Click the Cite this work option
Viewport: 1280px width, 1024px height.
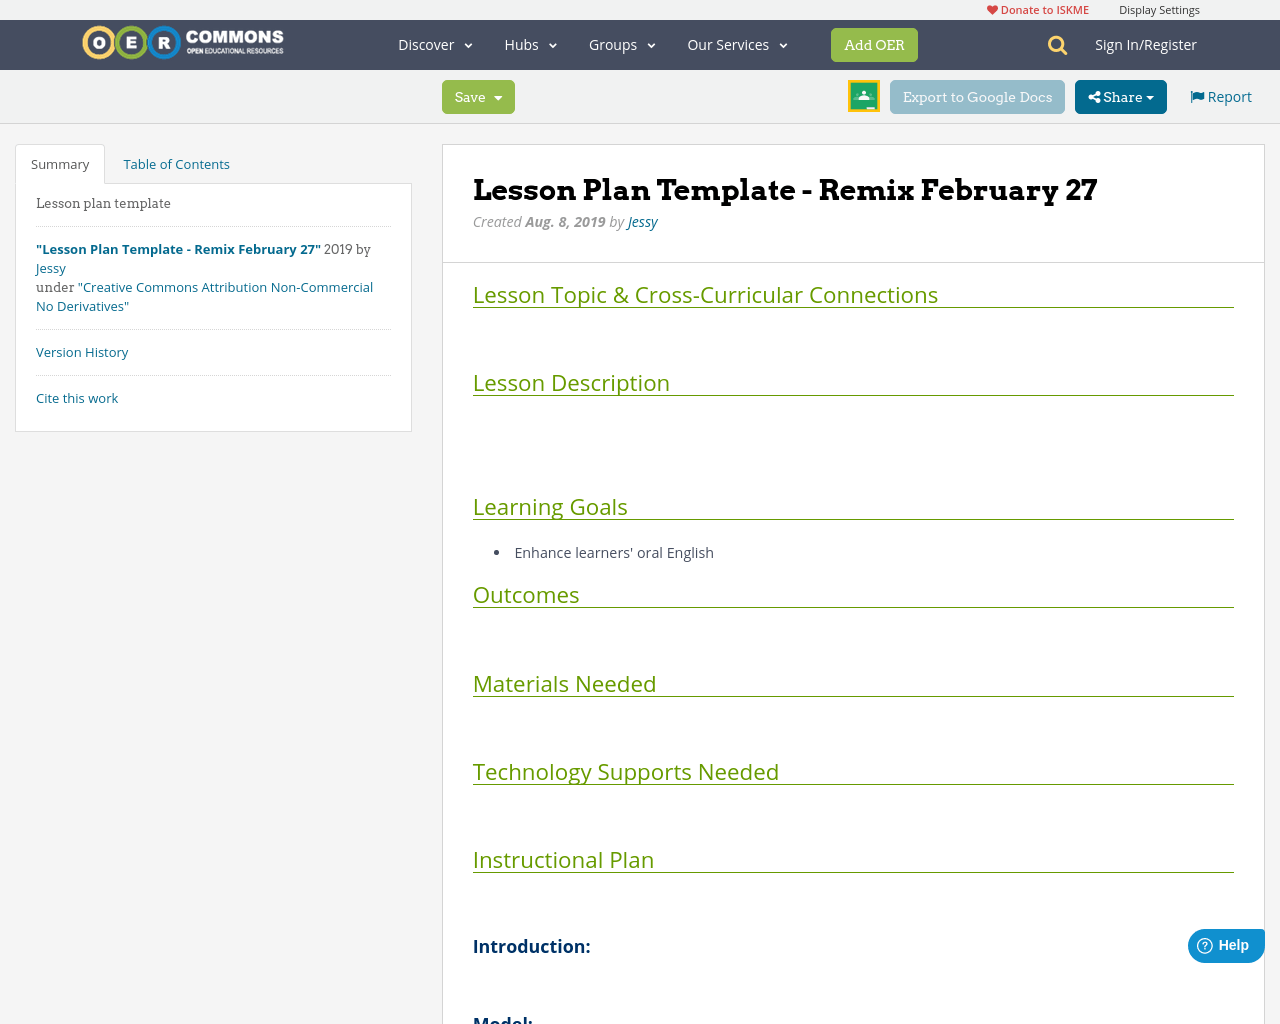click(x=77, y=397)
